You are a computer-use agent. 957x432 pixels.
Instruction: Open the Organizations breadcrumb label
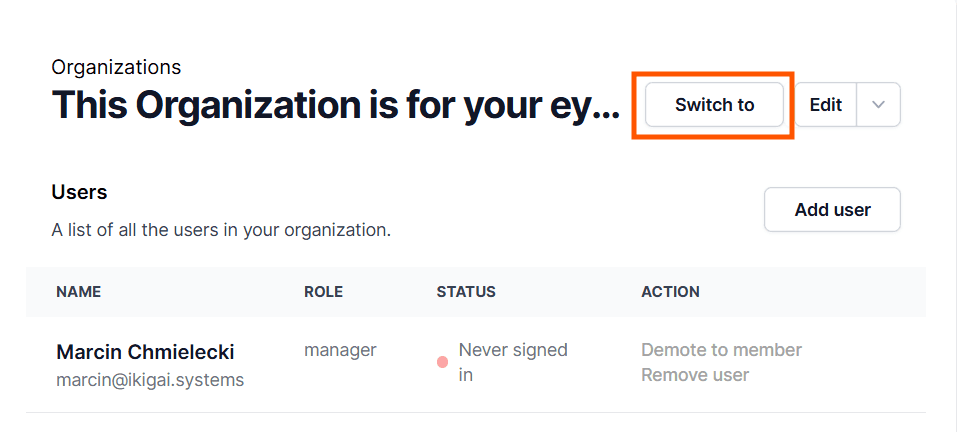[116, 67]
